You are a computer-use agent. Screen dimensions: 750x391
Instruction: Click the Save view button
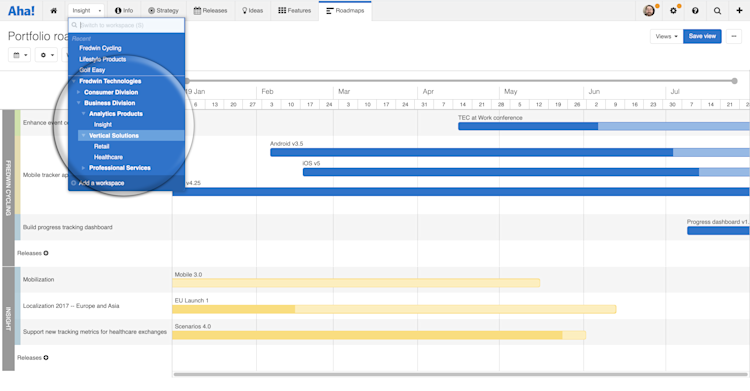702,36
